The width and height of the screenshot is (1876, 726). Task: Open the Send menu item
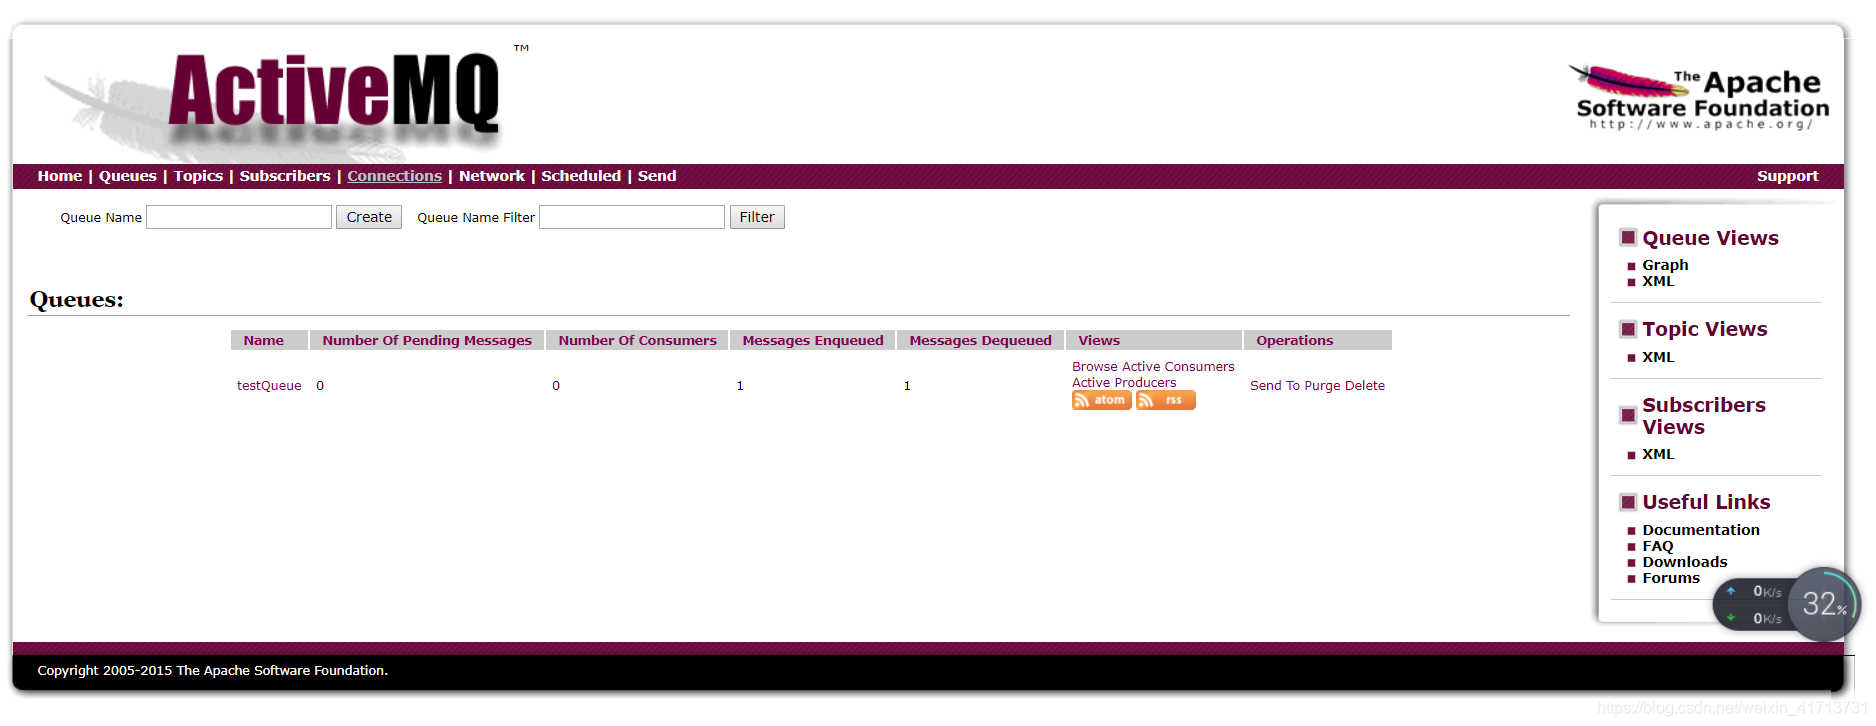click(657, 176)
